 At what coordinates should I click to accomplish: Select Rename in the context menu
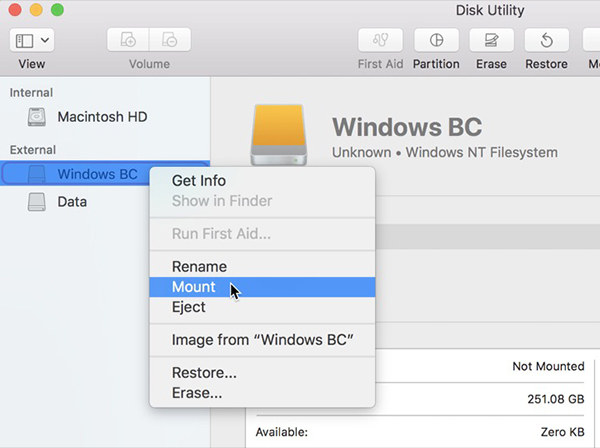199,267
